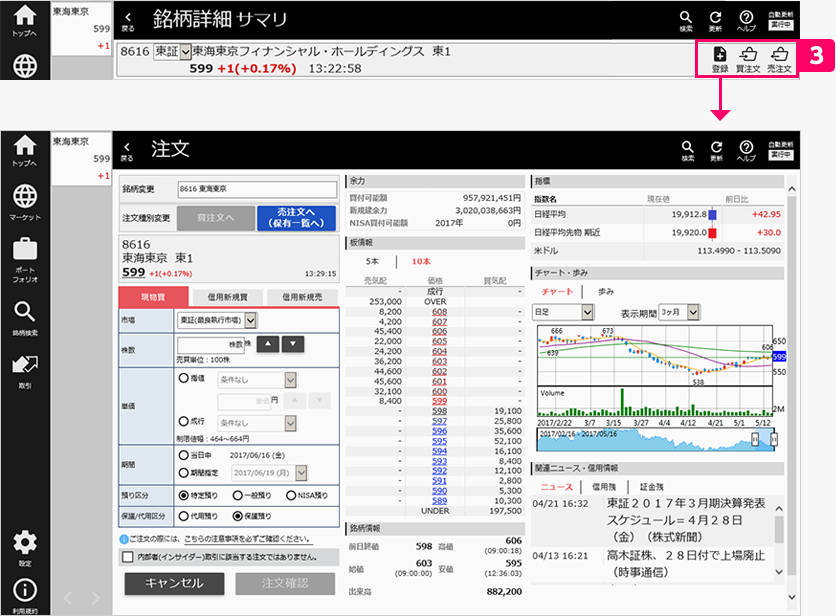Open the 日足 chart interval dropdown
The width and height of the screenshot is (836, 616).
pos(563,312)
